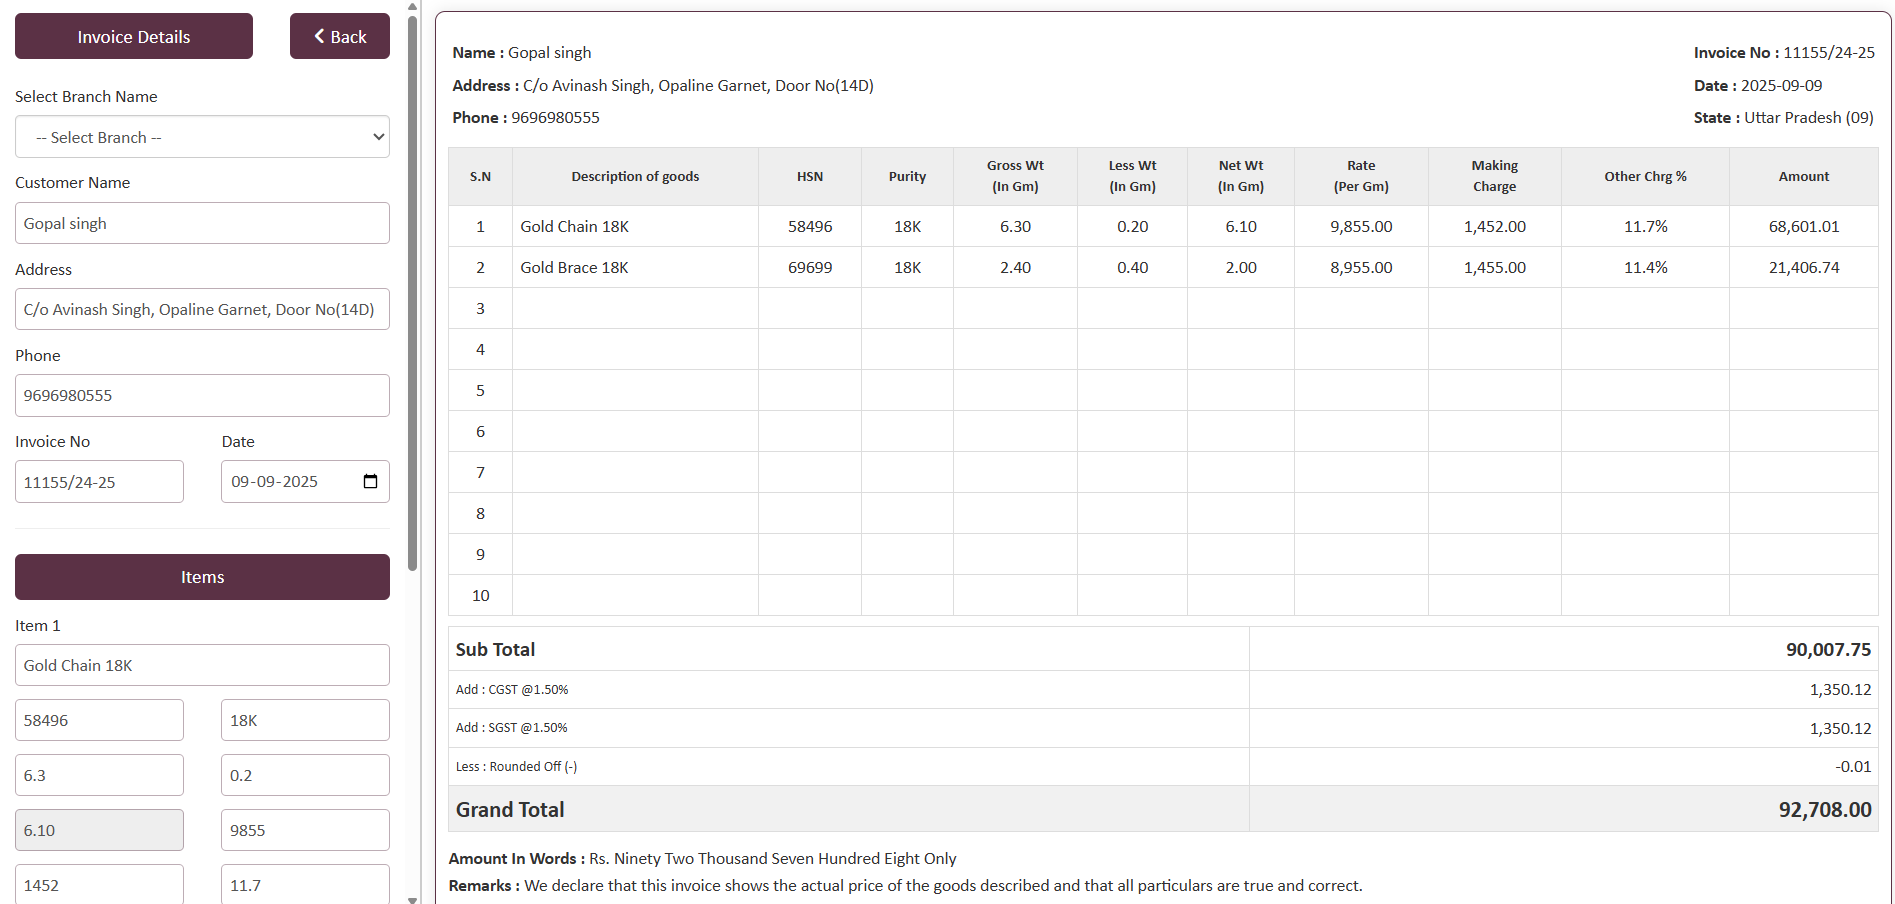Click the Customer Name input field

[202, 224]
